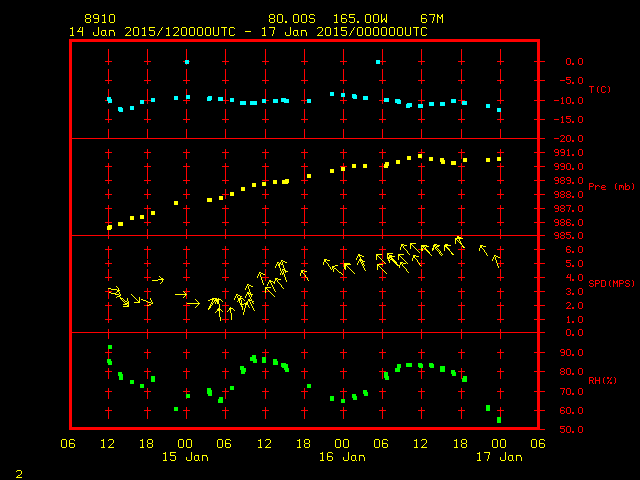Click the -5.0 temperature tick label
This screenshot has height=480, width=640.
pos(571,80)
